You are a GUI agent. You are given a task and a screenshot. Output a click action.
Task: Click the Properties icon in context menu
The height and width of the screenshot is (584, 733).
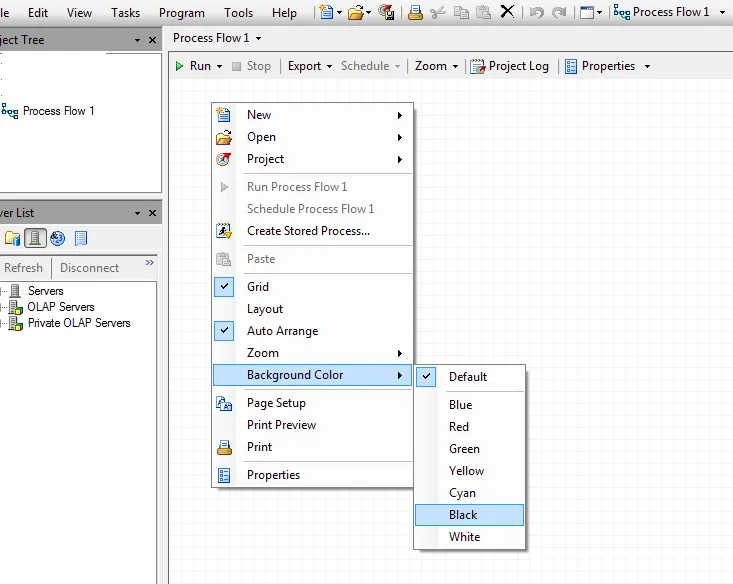pos(224,476)
